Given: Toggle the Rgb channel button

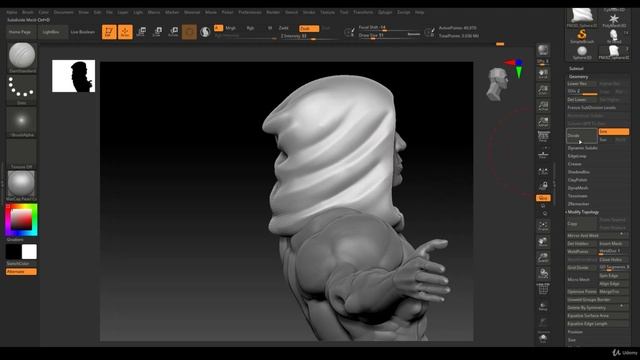Looking at the screenshot, I should point(250,28).
